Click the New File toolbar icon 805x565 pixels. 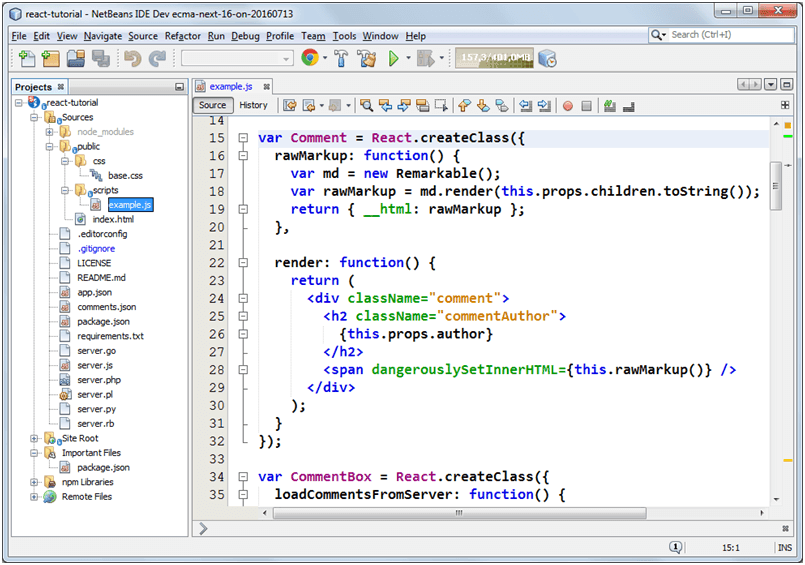point(27,59)
